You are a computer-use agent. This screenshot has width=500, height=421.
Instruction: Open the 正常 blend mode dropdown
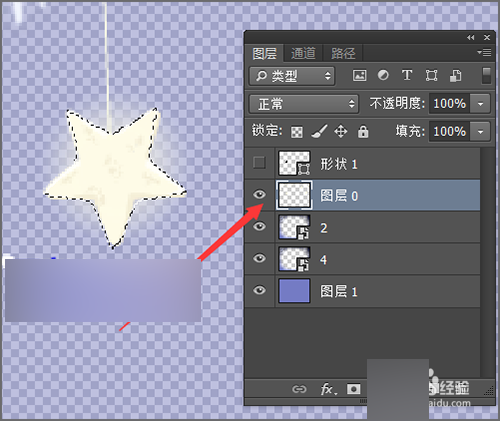tap(304, 104)
